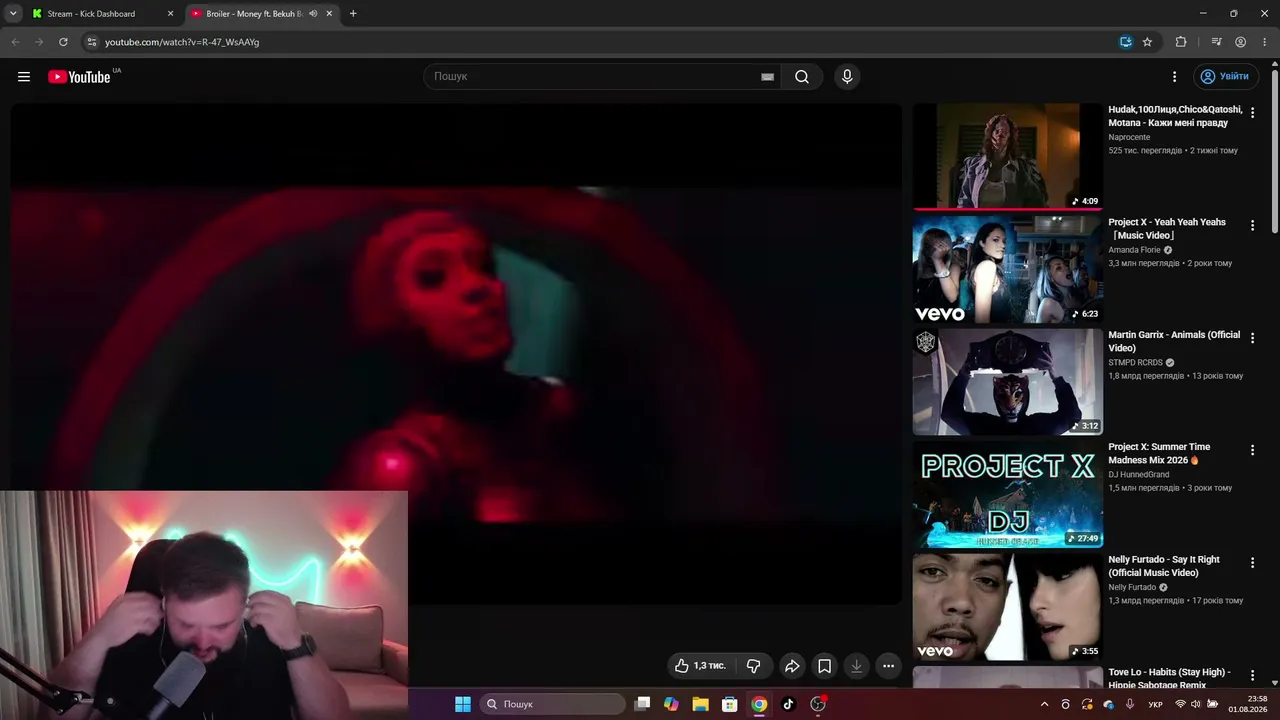View site information next to the URL
Image resolution: width=1280 pixels, height=720 pixels.
(x=91, y=42)
